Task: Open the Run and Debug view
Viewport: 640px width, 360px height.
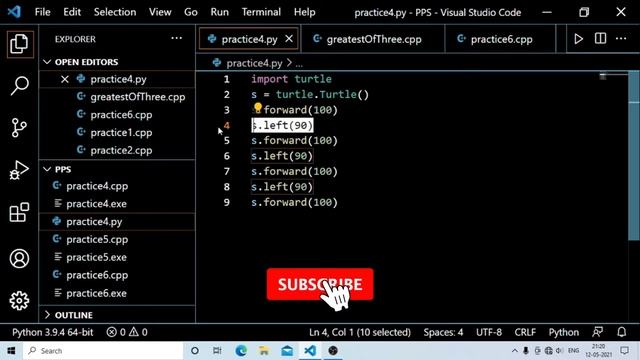Action: pos(19,170)
